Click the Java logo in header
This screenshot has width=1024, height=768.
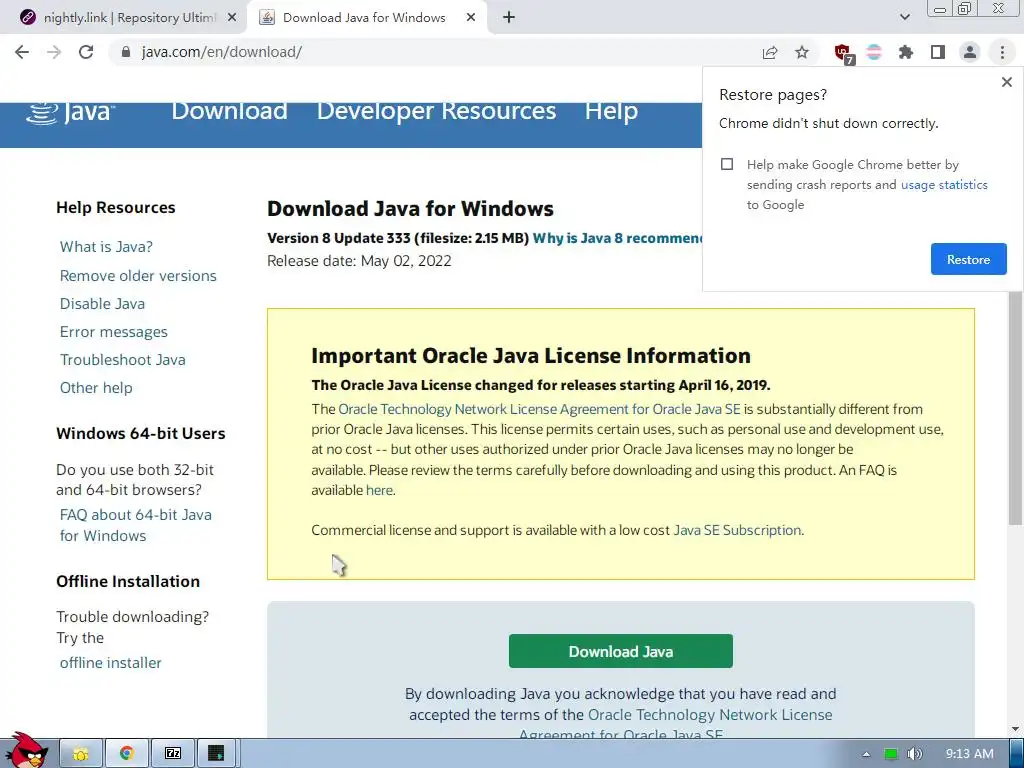pyautogui.click(x=70, y=112)
